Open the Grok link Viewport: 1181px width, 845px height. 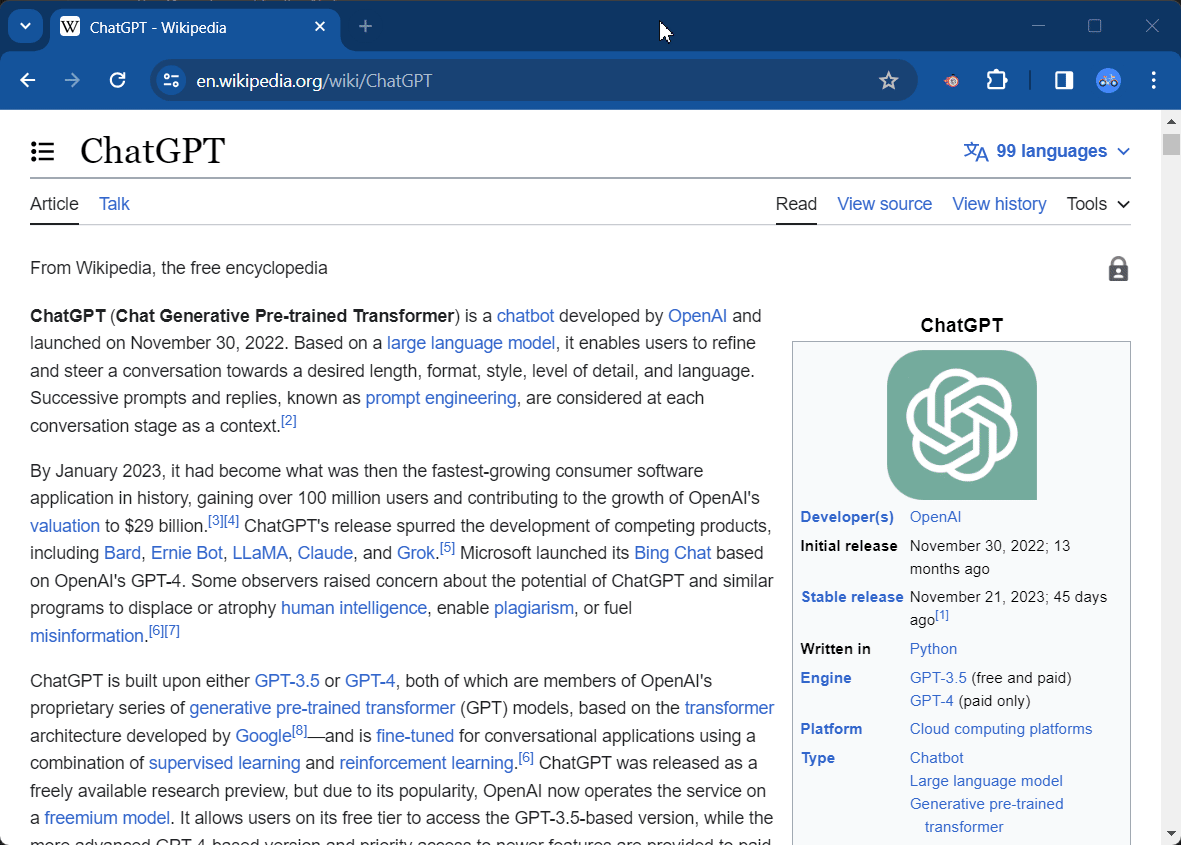pos(416,553)
